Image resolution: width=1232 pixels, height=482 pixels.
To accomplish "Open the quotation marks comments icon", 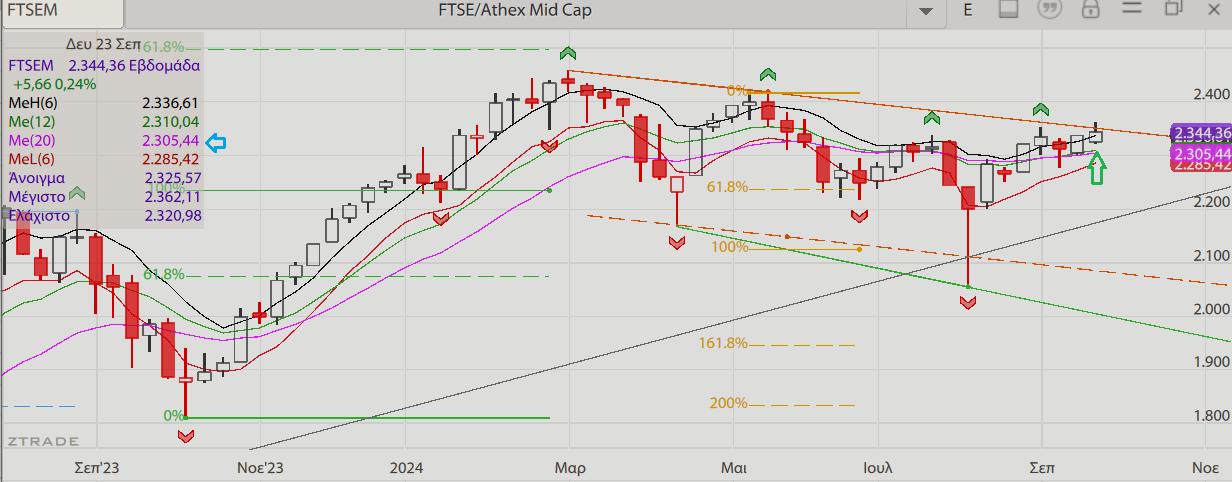I will click(1050, 9).
